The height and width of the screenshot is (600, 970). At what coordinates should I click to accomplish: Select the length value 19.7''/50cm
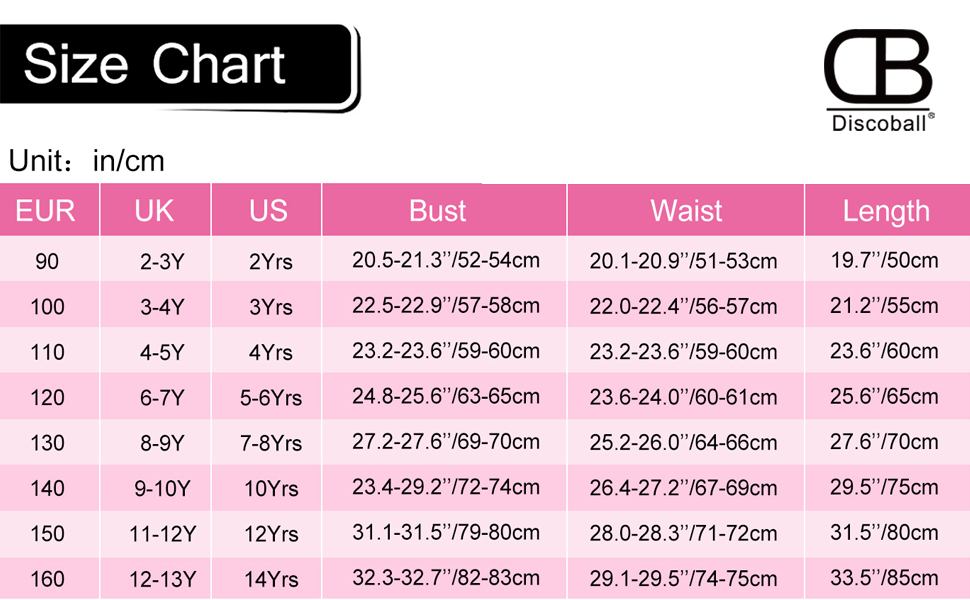[x=885, y=262]
